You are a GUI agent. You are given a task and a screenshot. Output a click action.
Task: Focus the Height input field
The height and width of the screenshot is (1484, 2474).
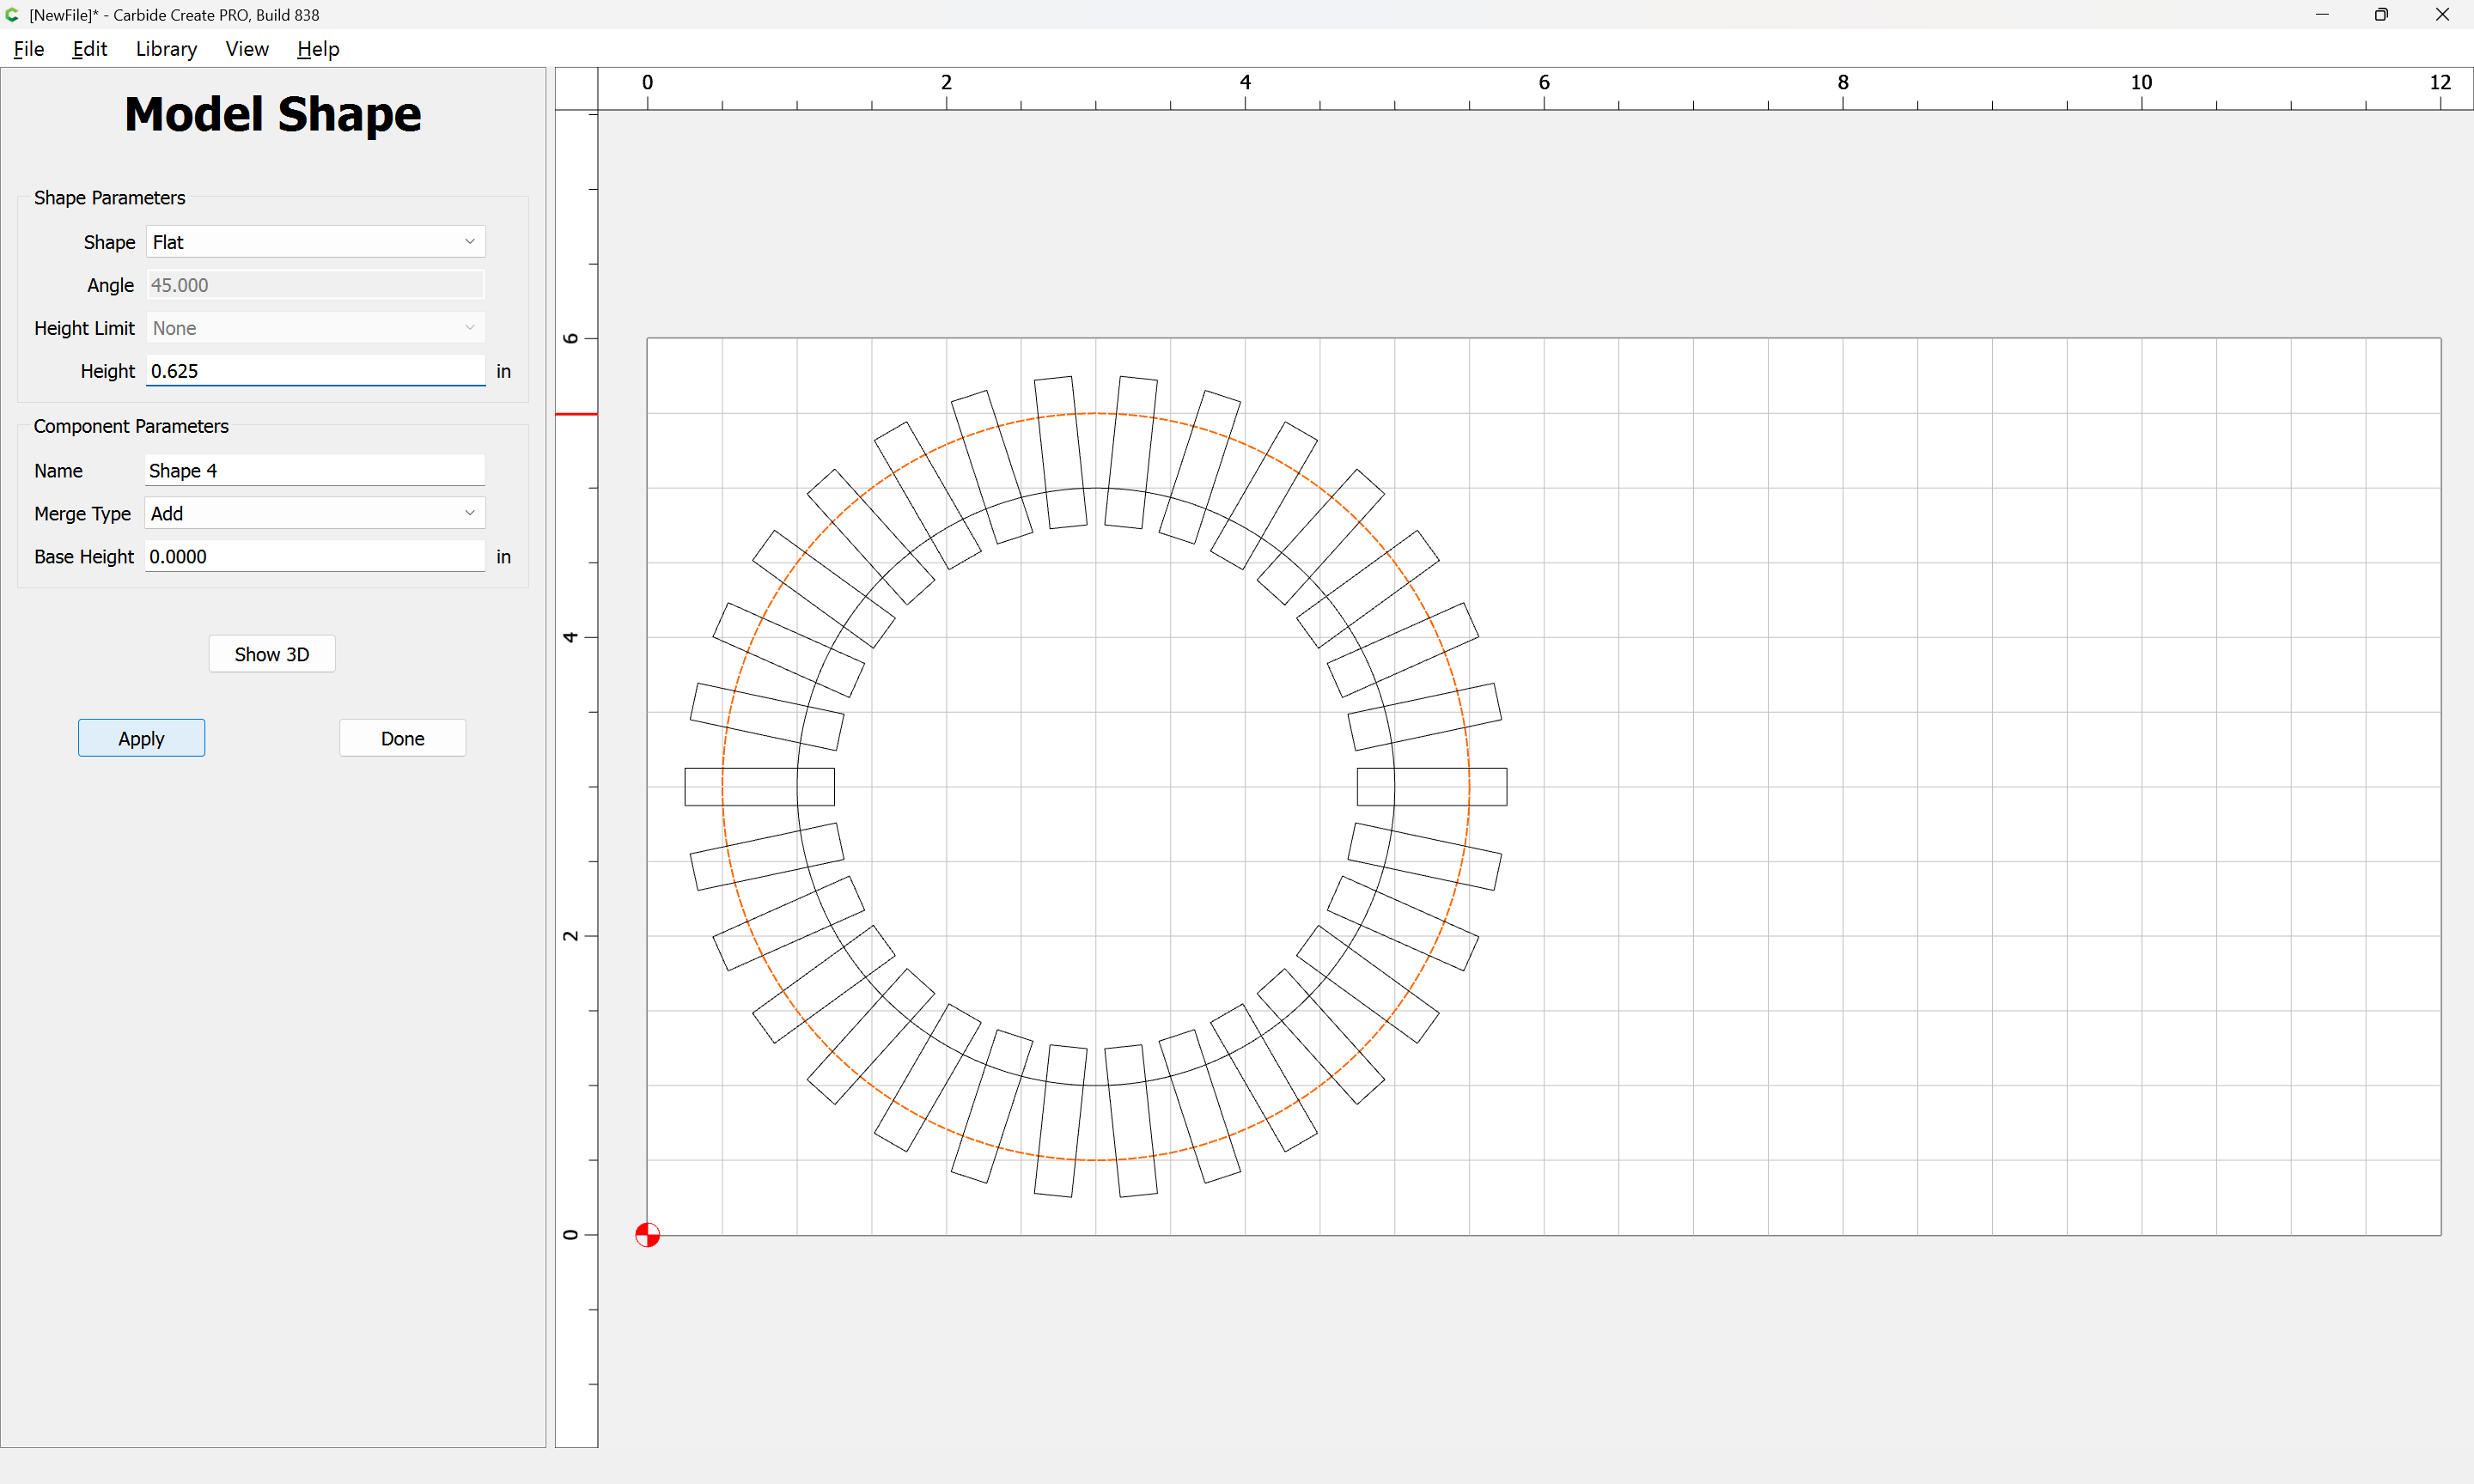[x=315, y=371]
